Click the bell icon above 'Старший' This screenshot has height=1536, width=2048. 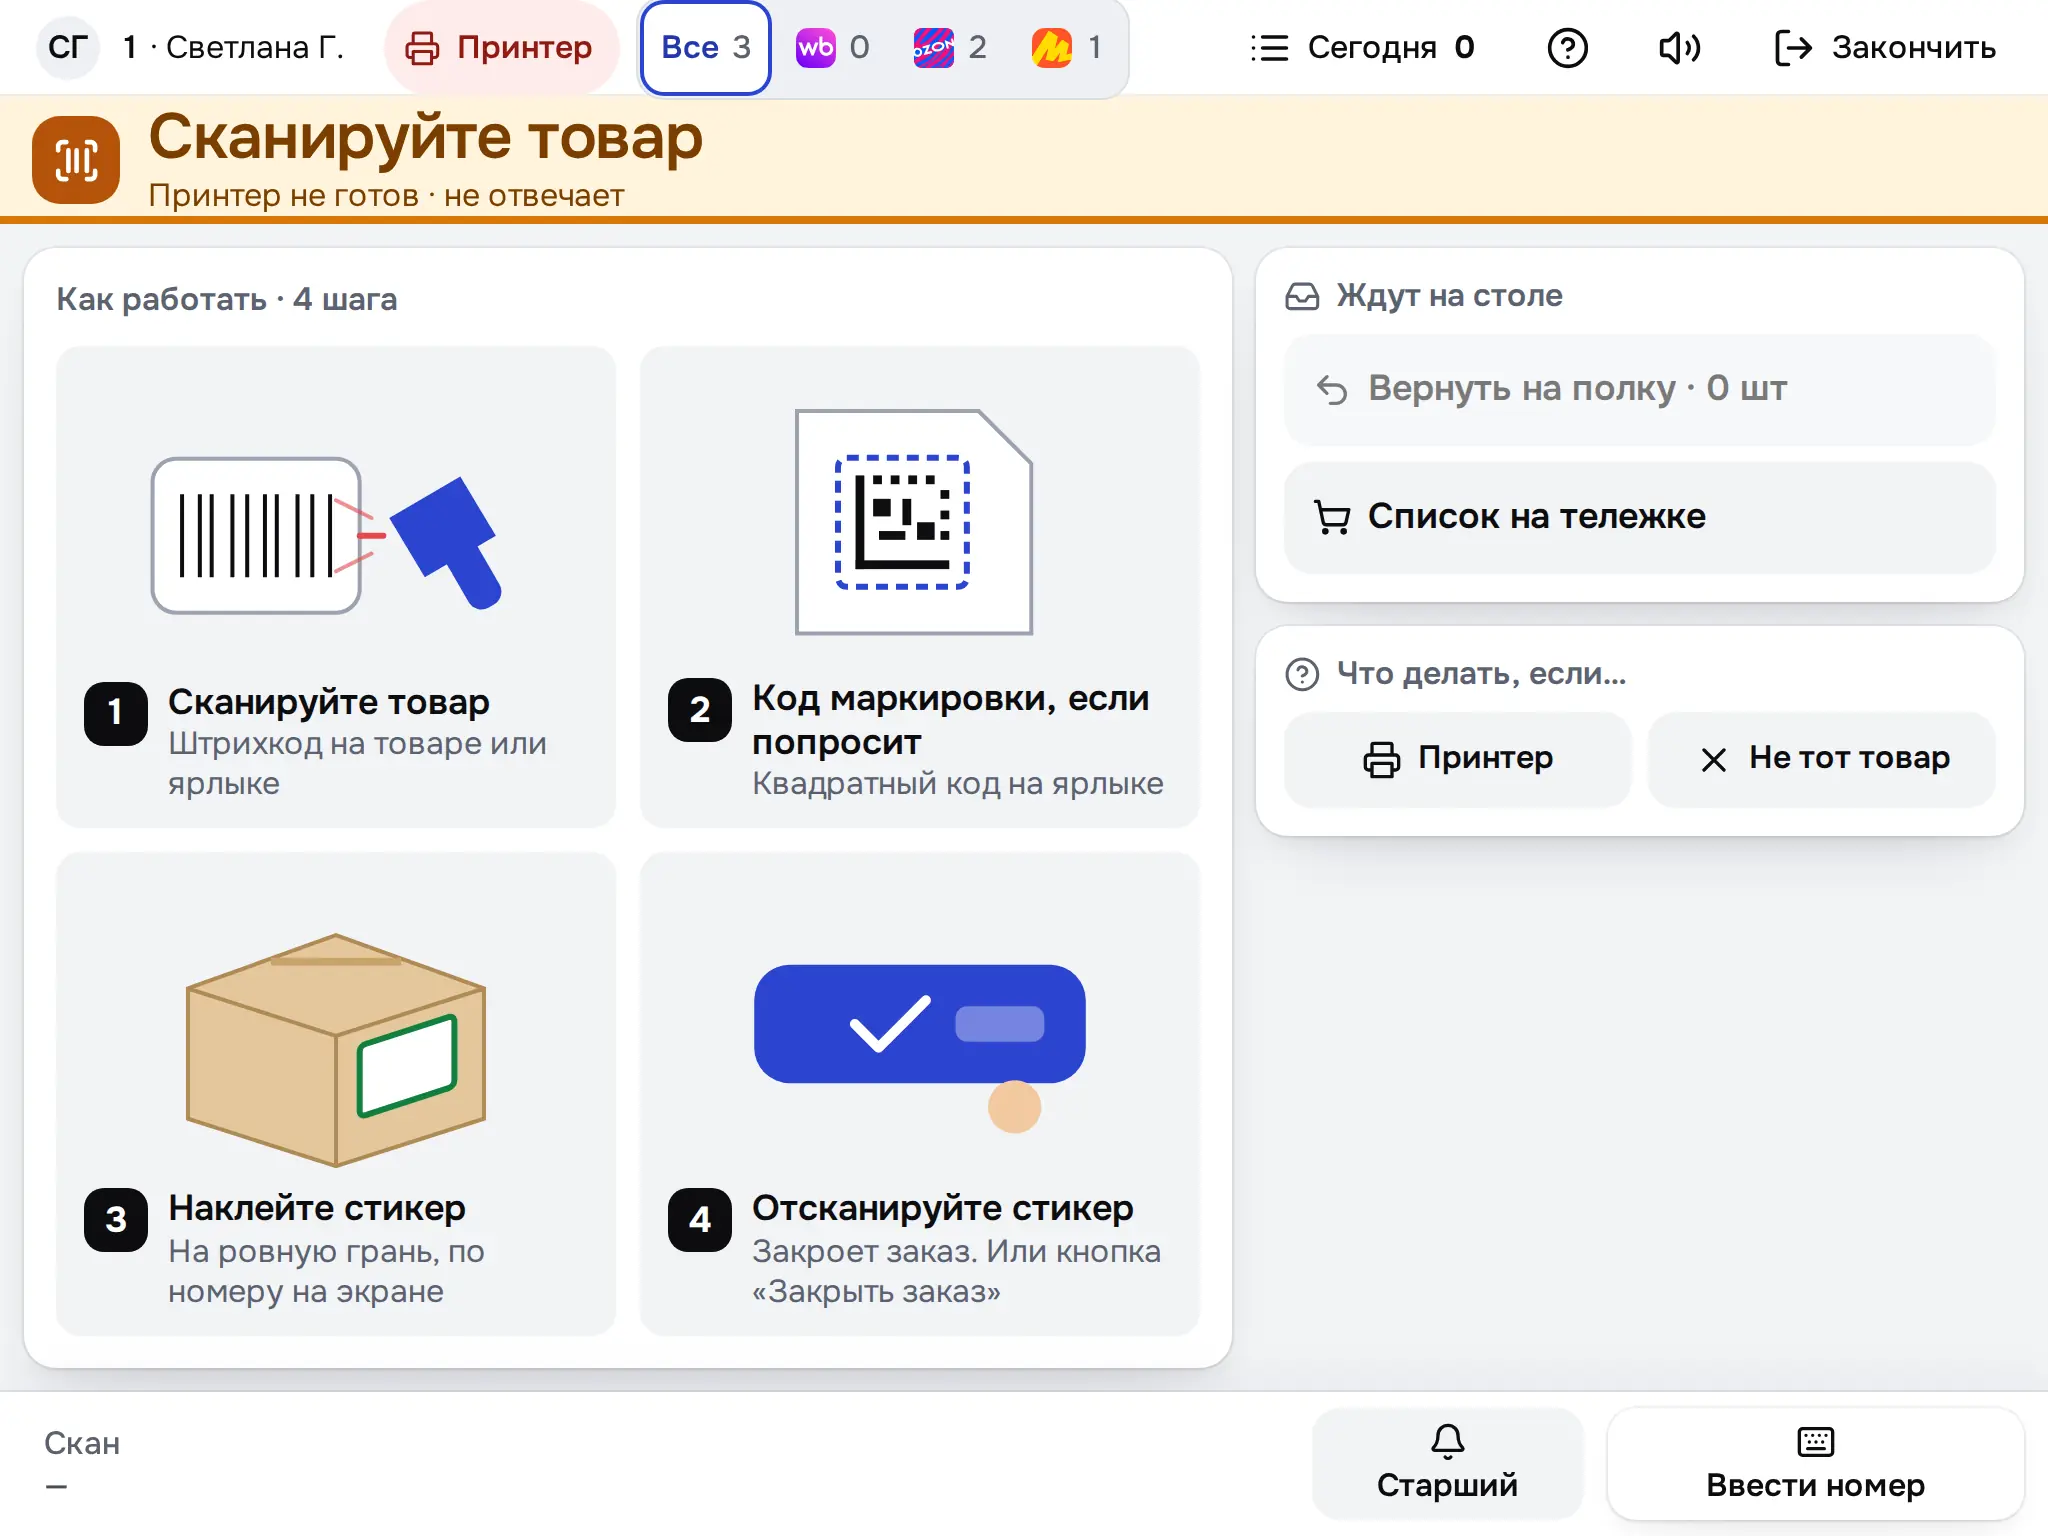(1447, 1441)
